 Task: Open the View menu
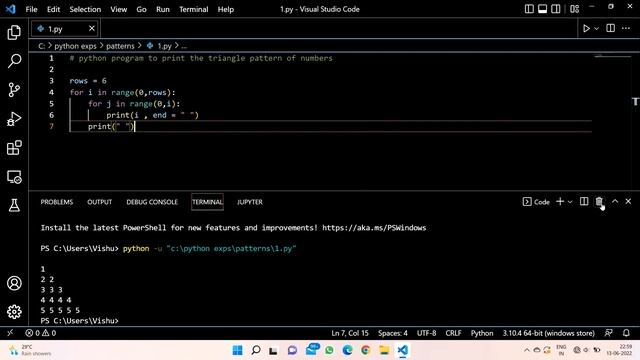point(118,9)
